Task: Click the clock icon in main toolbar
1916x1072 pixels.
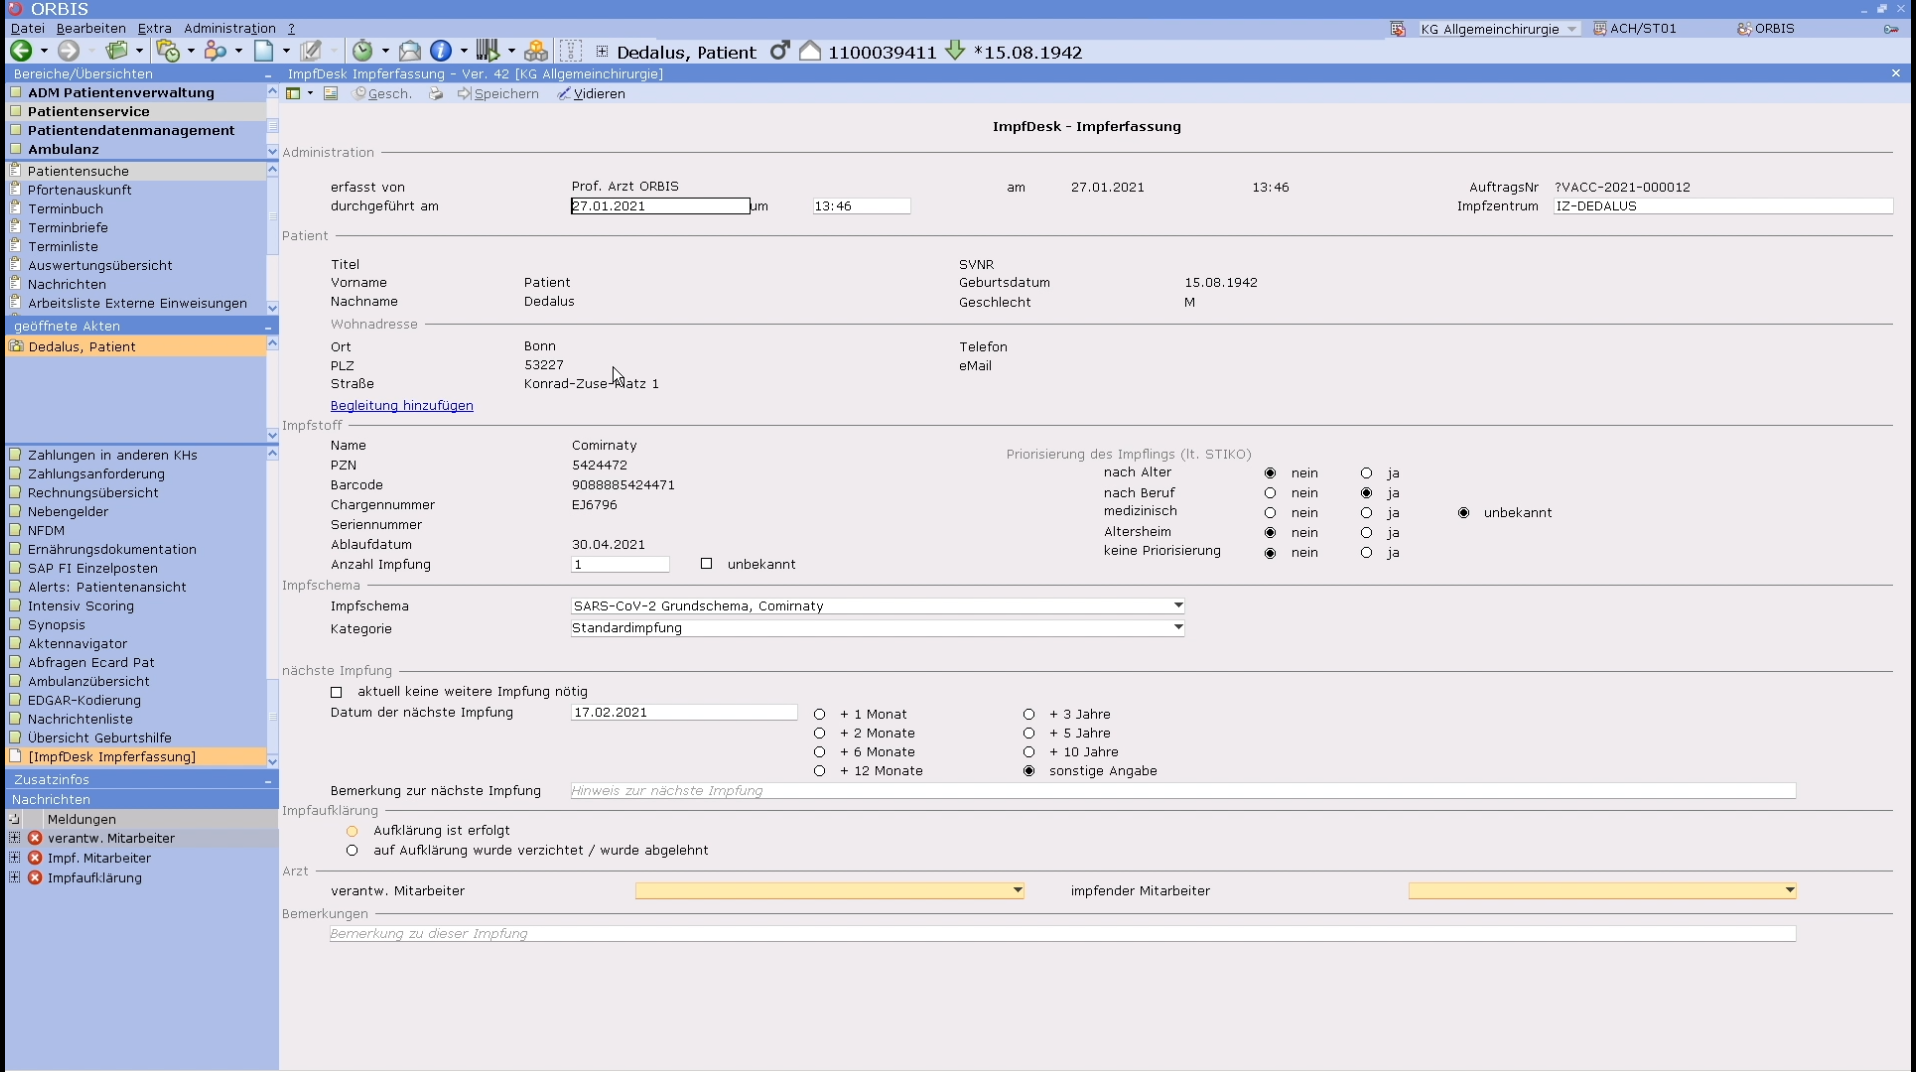Action: [x=362, y=51]
